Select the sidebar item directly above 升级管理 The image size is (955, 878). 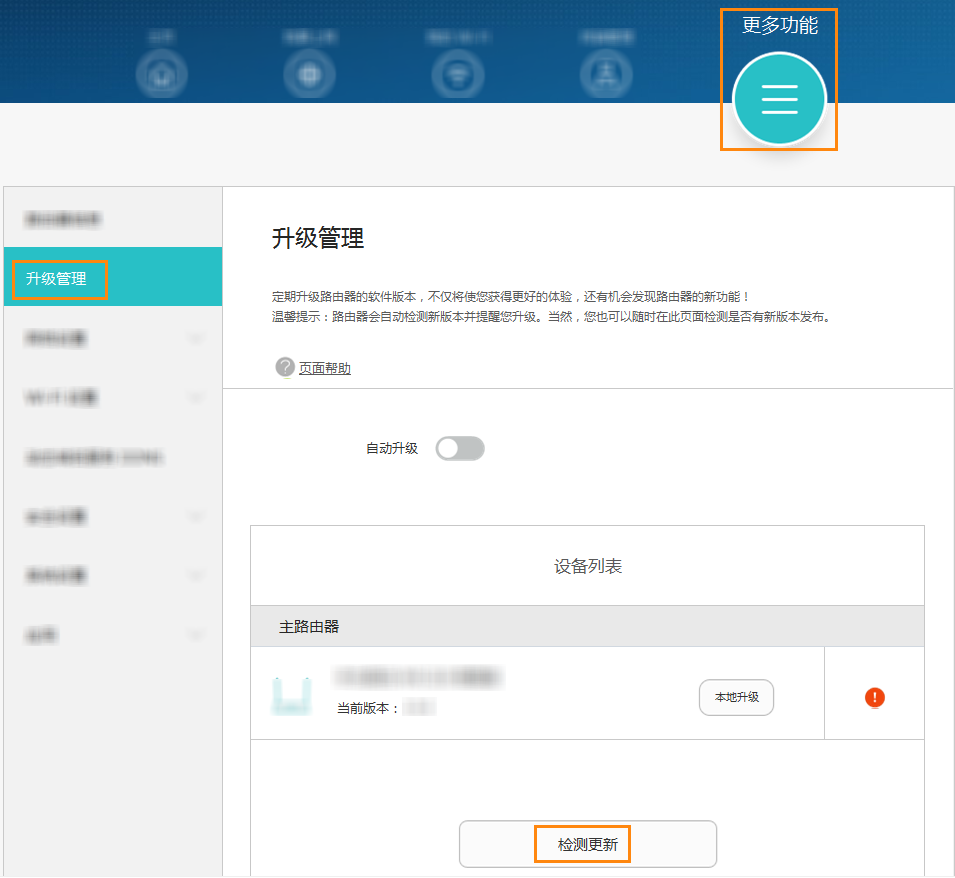point(65,219)
